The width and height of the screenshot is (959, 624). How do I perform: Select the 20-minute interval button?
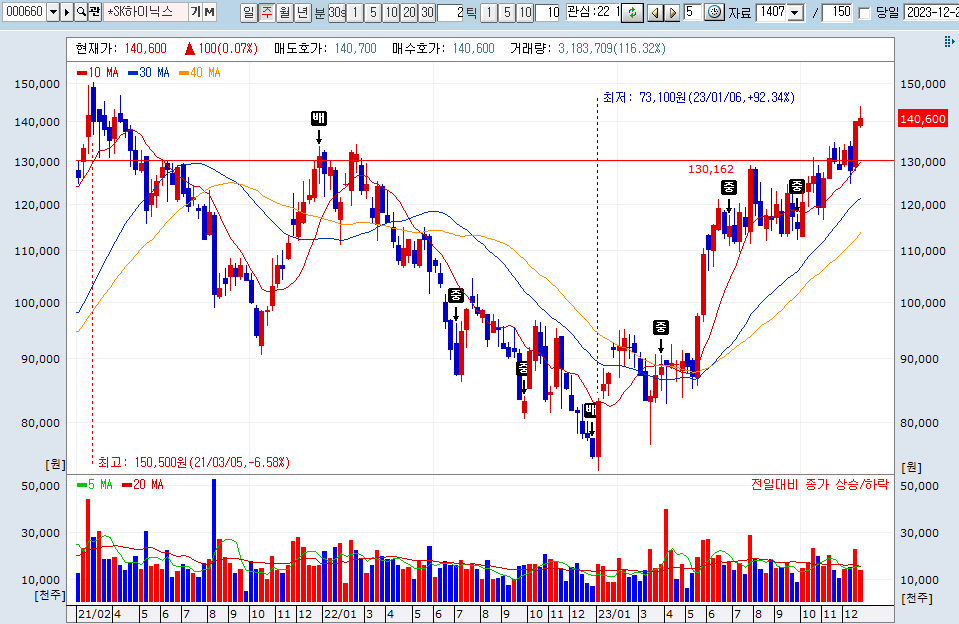point(410,12)
